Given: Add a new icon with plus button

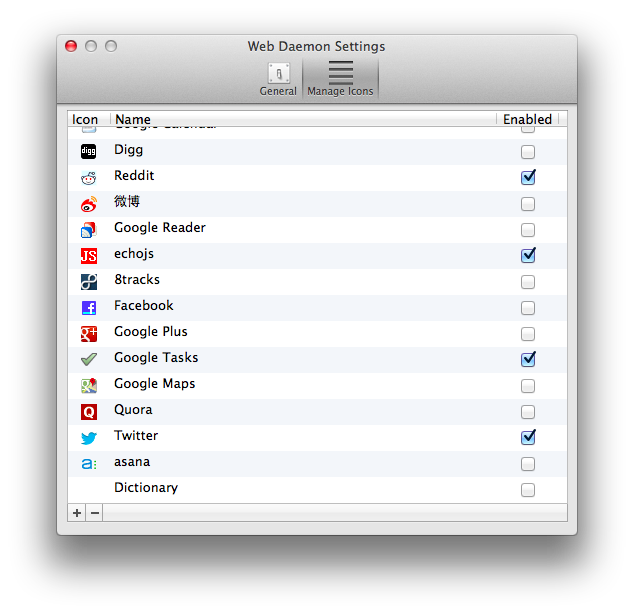Looking at the screenshot, I should pos(77,513).
